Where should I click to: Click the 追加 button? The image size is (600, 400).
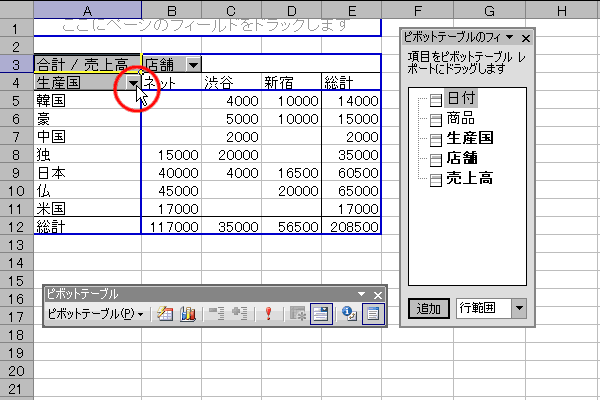coord(429,309)
